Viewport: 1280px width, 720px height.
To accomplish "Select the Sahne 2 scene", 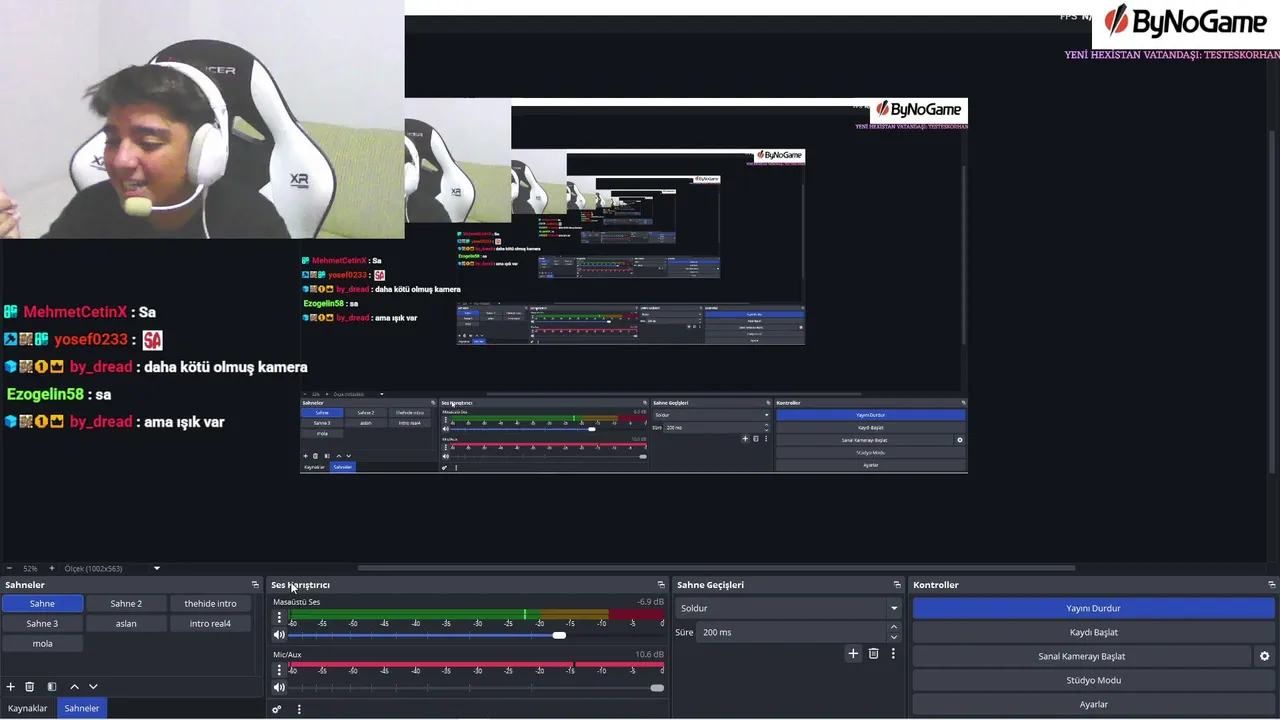I will pyautogui.click(x=126, y=603).
